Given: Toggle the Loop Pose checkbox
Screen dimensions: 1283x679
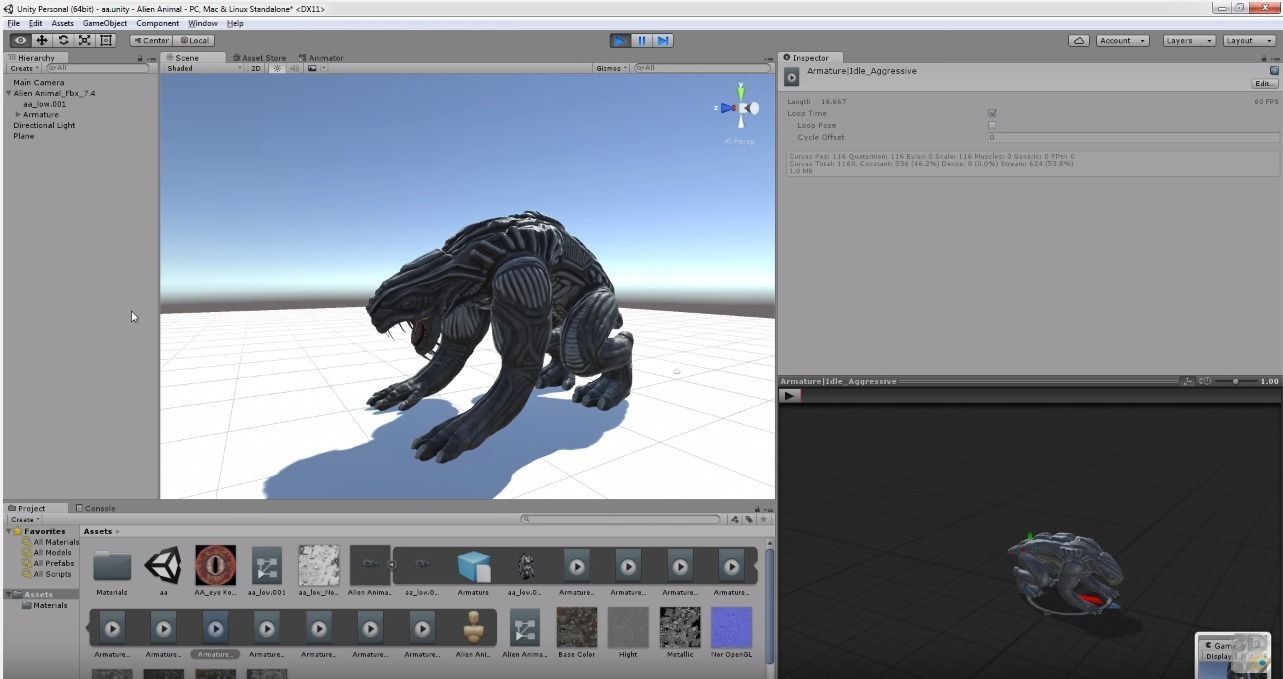Looking at the screenshot, I should tap(992, 125).
